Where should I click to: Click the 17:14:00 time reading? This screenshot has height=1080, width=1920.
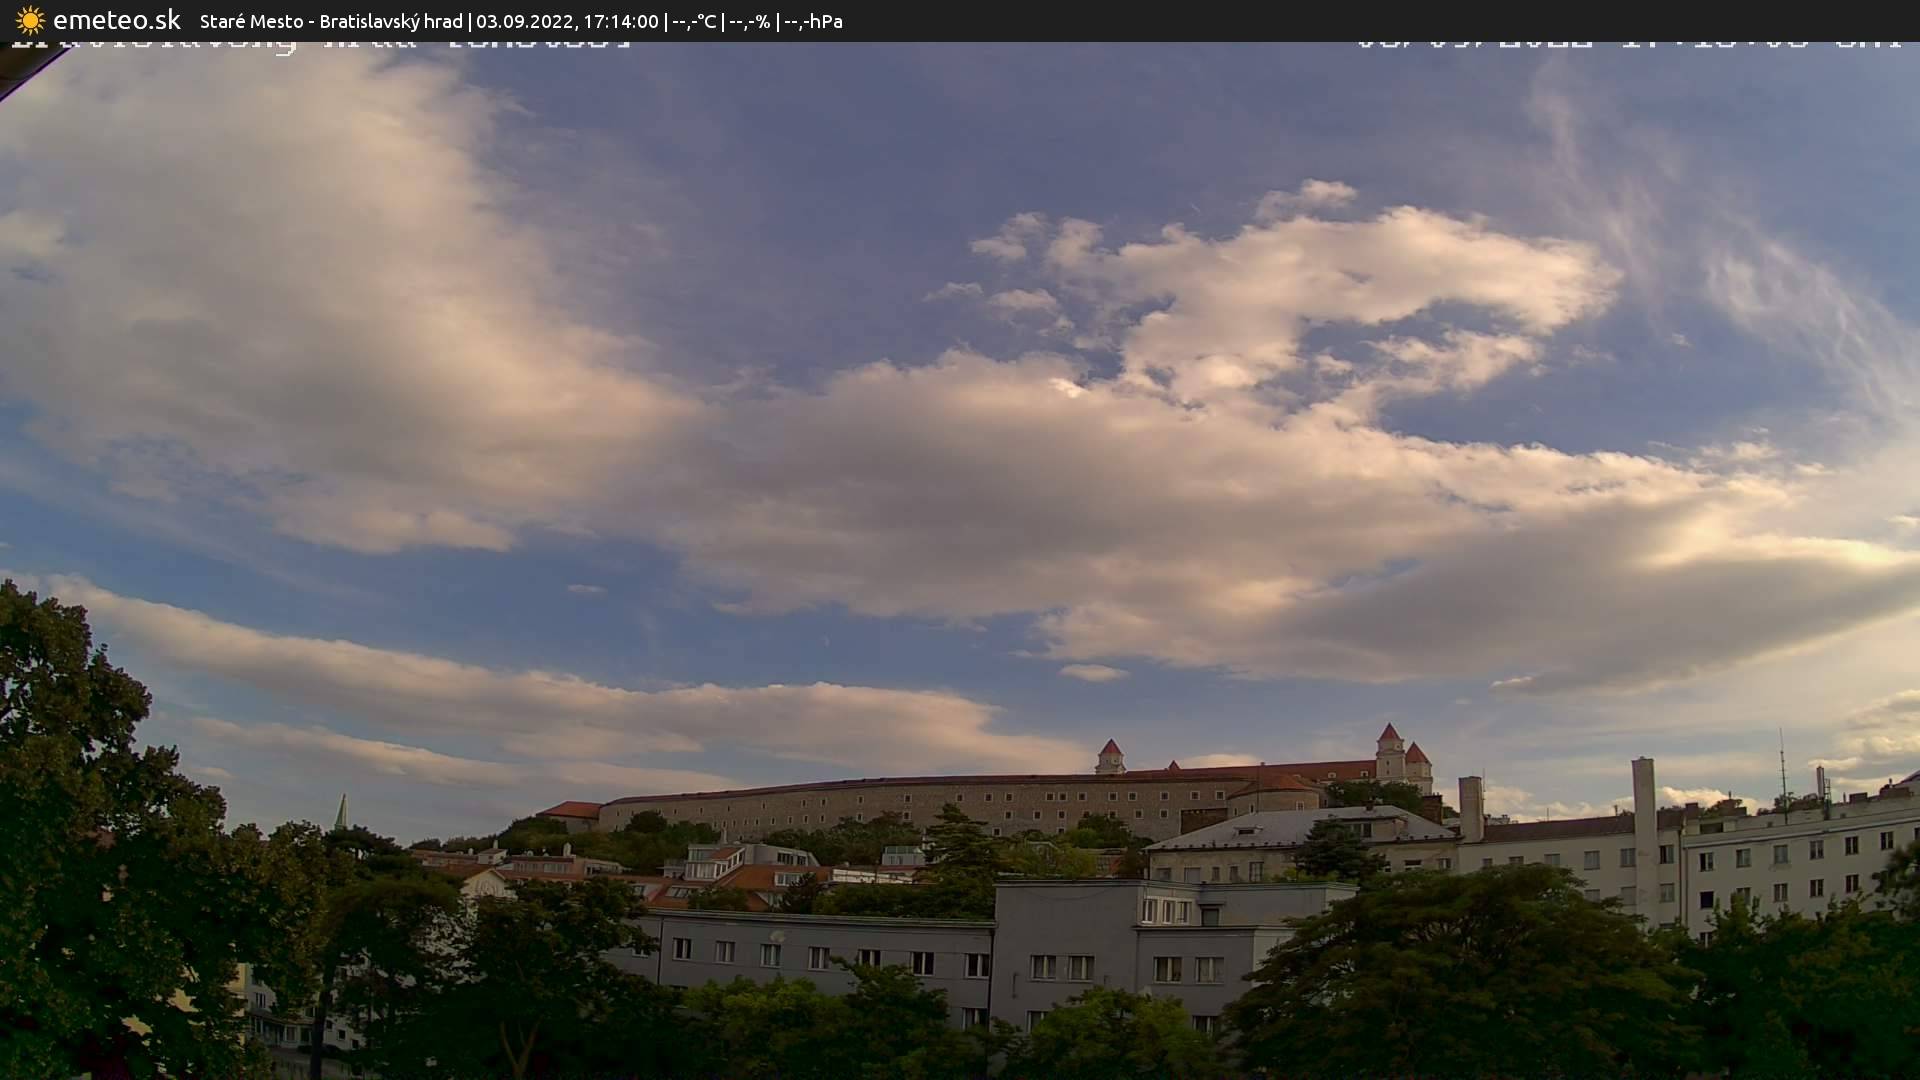[x=621, y=21]
